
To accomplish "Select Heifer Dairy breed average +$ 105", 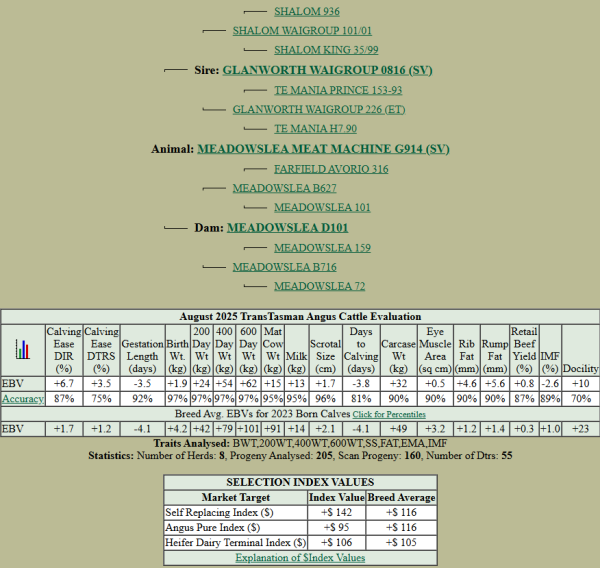I will point(401,543).
